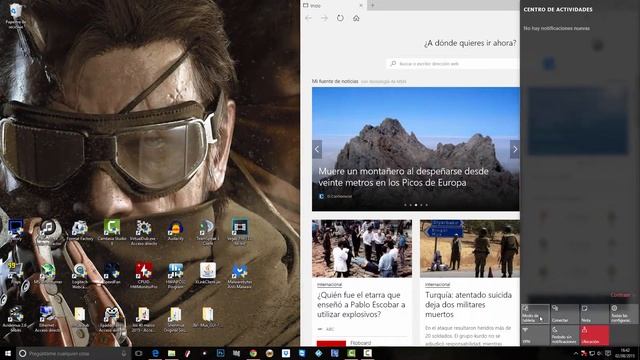The height and width of the screenshot is (360, 640).
Task: Open the Camtasia Studio desktop shortcut
Action: [112, 232]
